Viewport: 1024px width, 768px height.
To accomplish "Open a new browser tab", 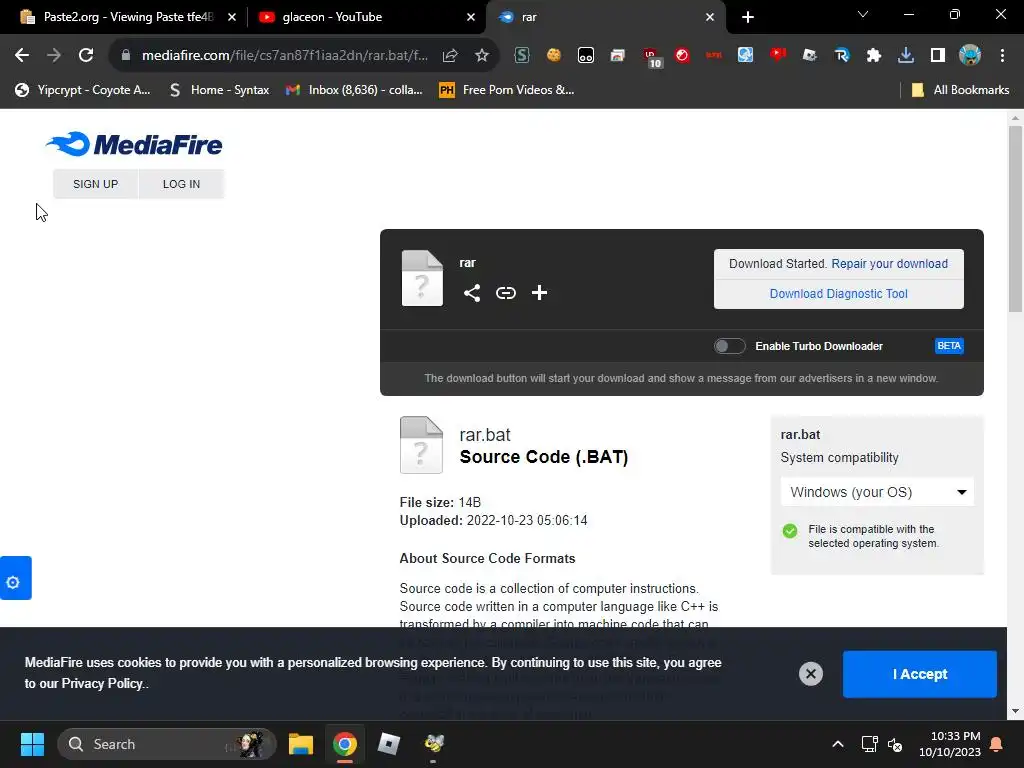I will coord(748,17).
